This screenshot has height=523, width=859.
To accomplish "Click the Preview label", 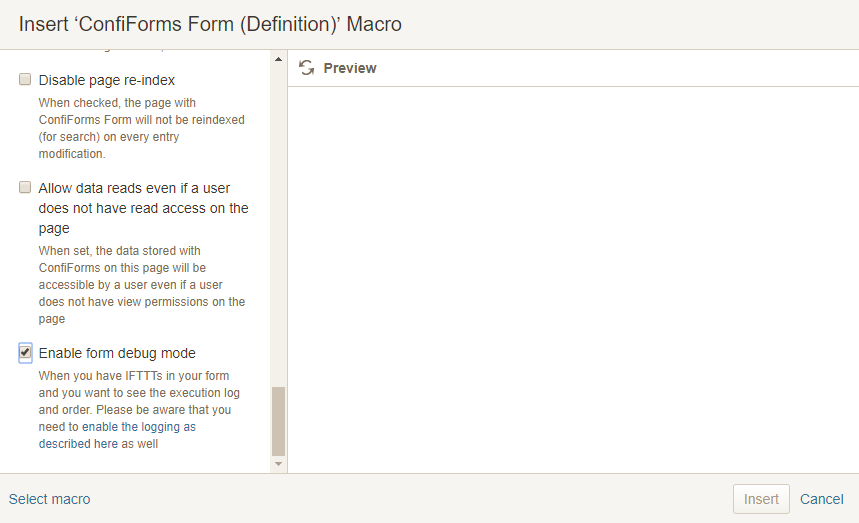I will tap(350, 68).
